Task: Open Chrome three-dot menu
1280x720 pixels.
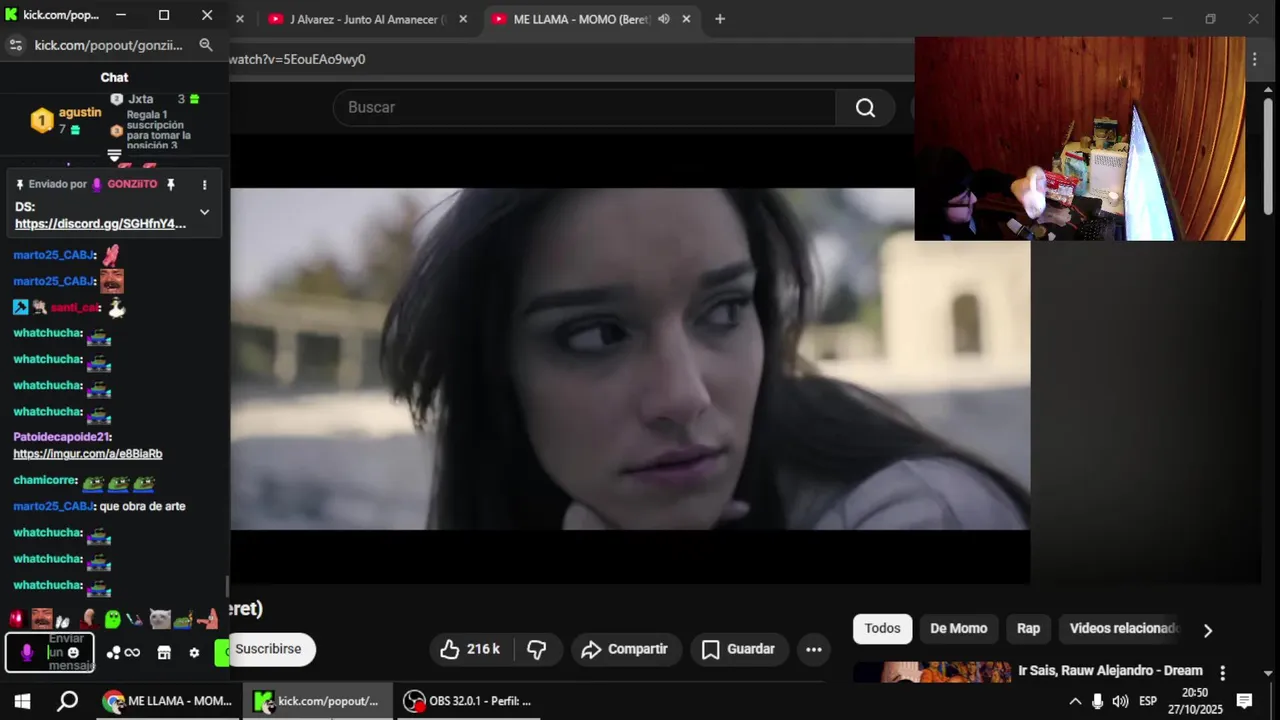Action: 1254,59
